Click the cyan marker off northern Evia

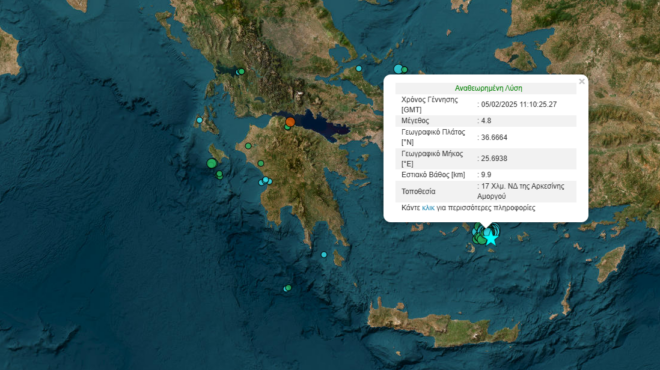[x=359, y=69]
